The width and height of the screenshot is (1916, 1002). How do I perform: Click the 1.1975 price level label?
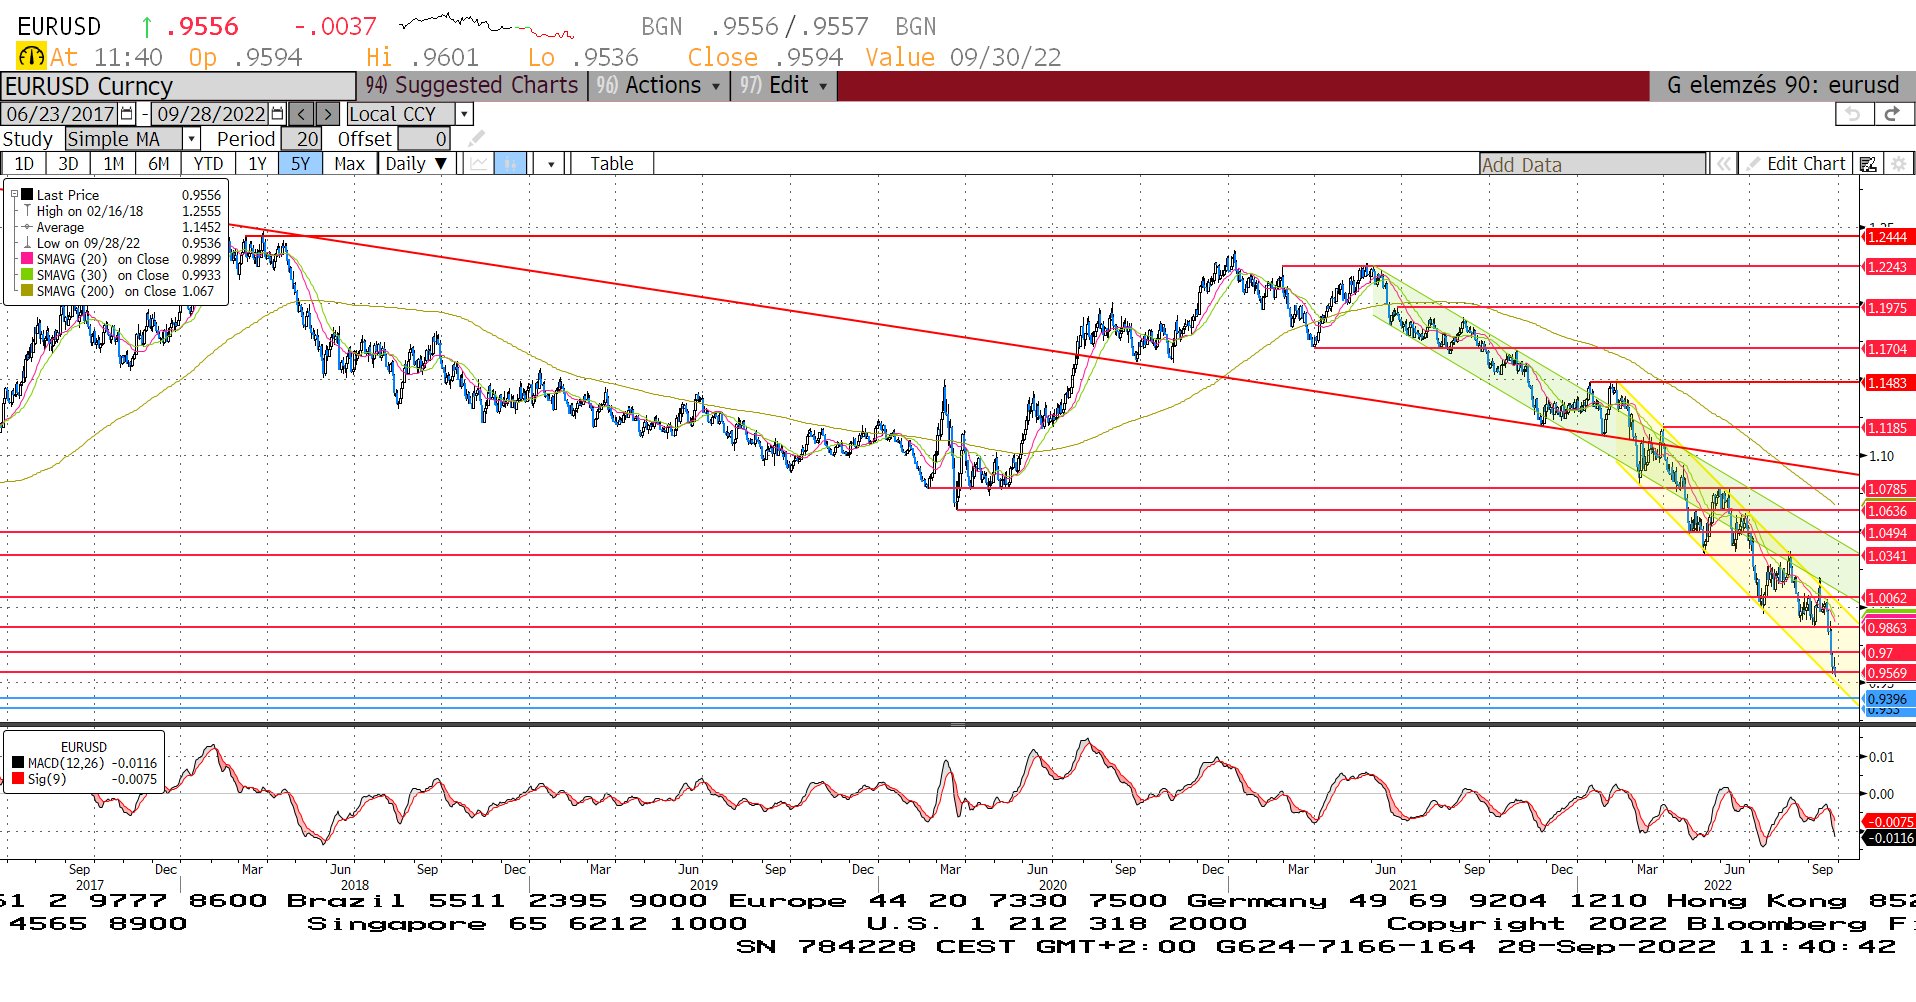point(1888,308)
